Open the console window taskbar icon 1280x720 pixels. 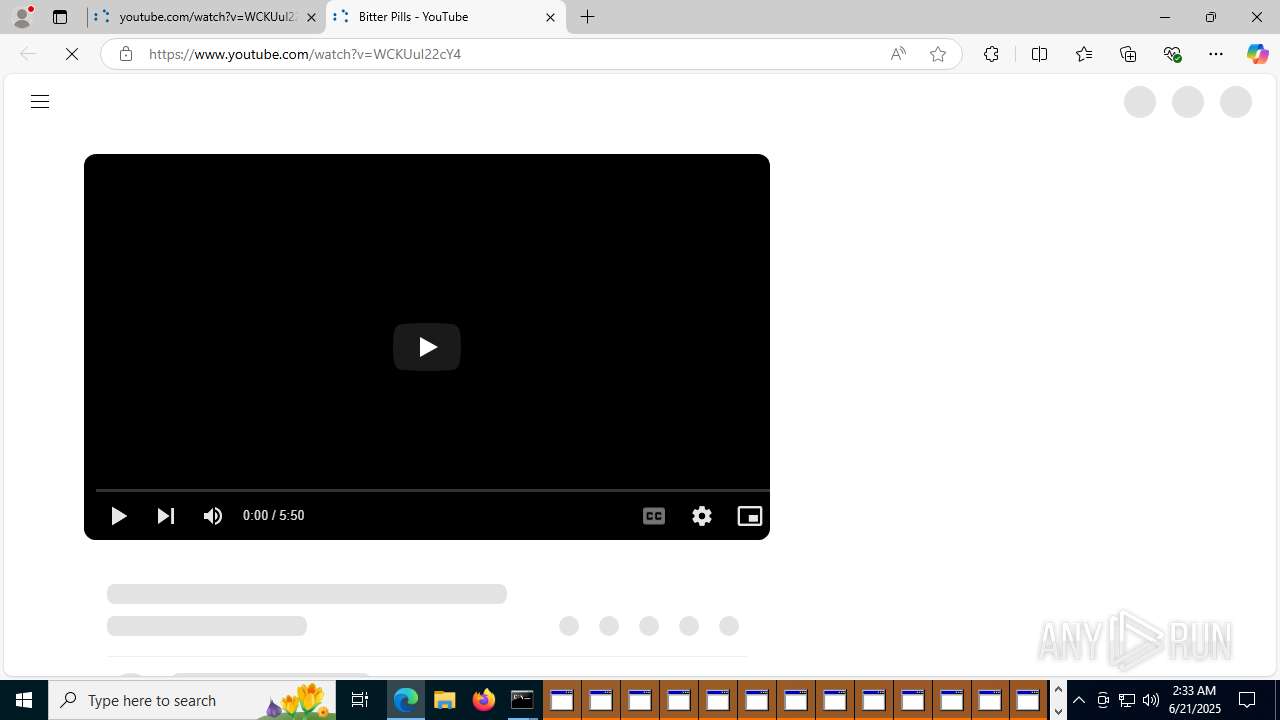click(x=522, y=700)
